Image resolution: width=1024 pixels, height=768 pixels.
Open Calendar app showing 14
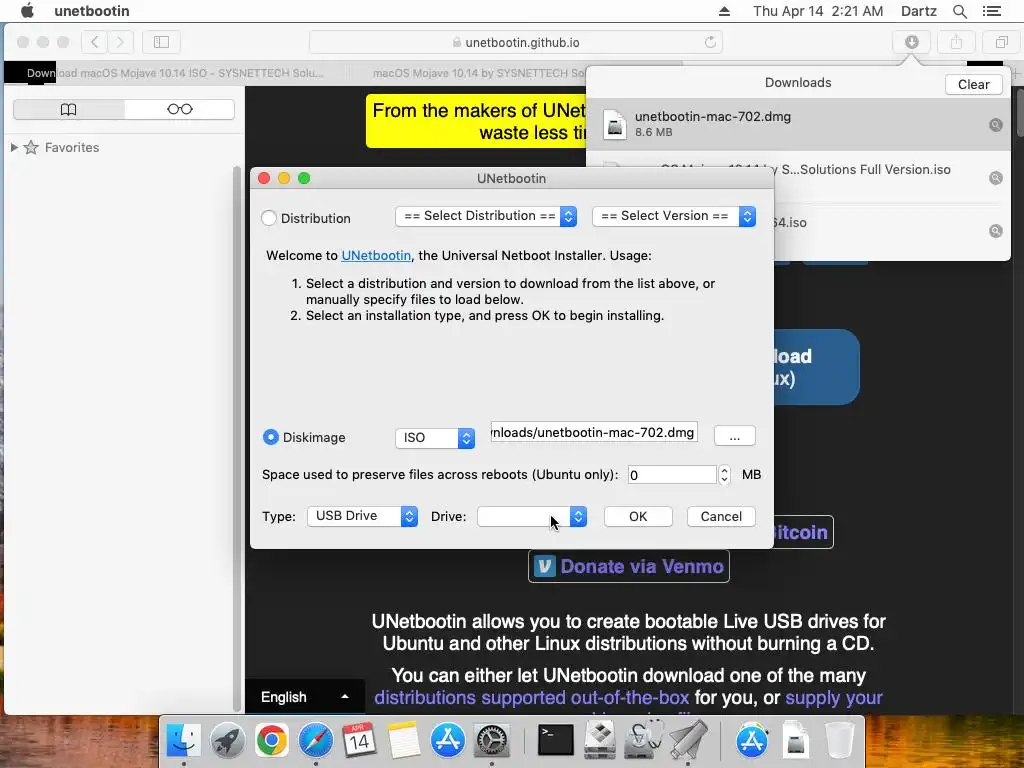[359, 741]
